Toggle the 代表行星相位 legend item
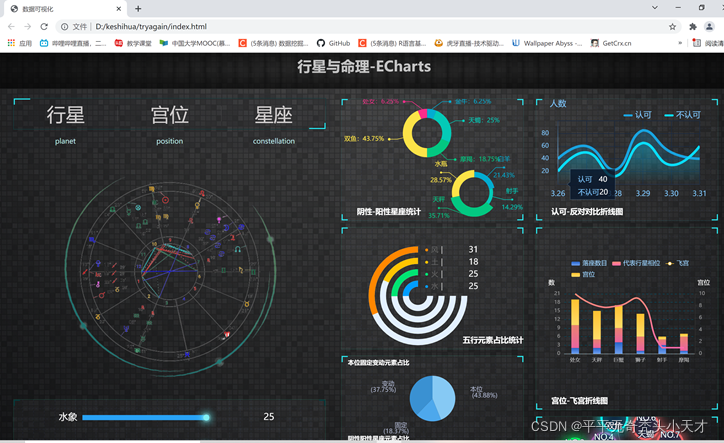This screenshot has height=443, width=724. tap(636, 263)
